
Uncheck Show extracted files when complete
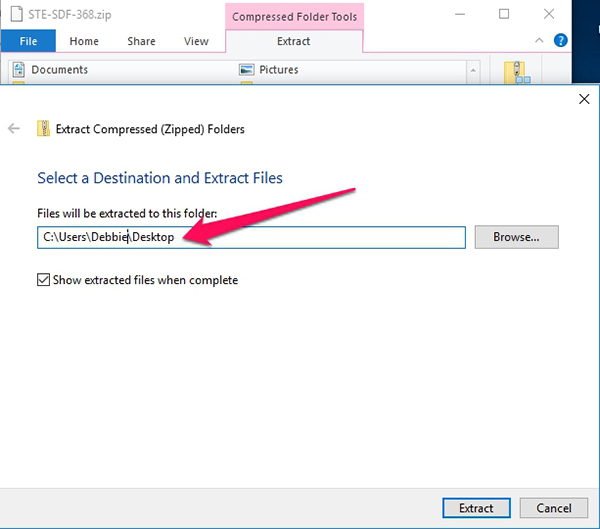(x=43, y=280)
